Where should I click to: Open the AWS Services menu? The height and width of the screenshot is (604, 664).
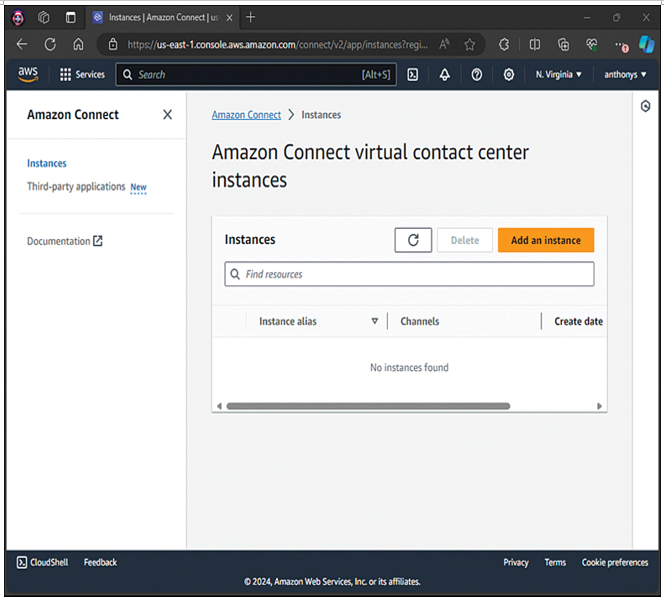[x=82, y=75]
